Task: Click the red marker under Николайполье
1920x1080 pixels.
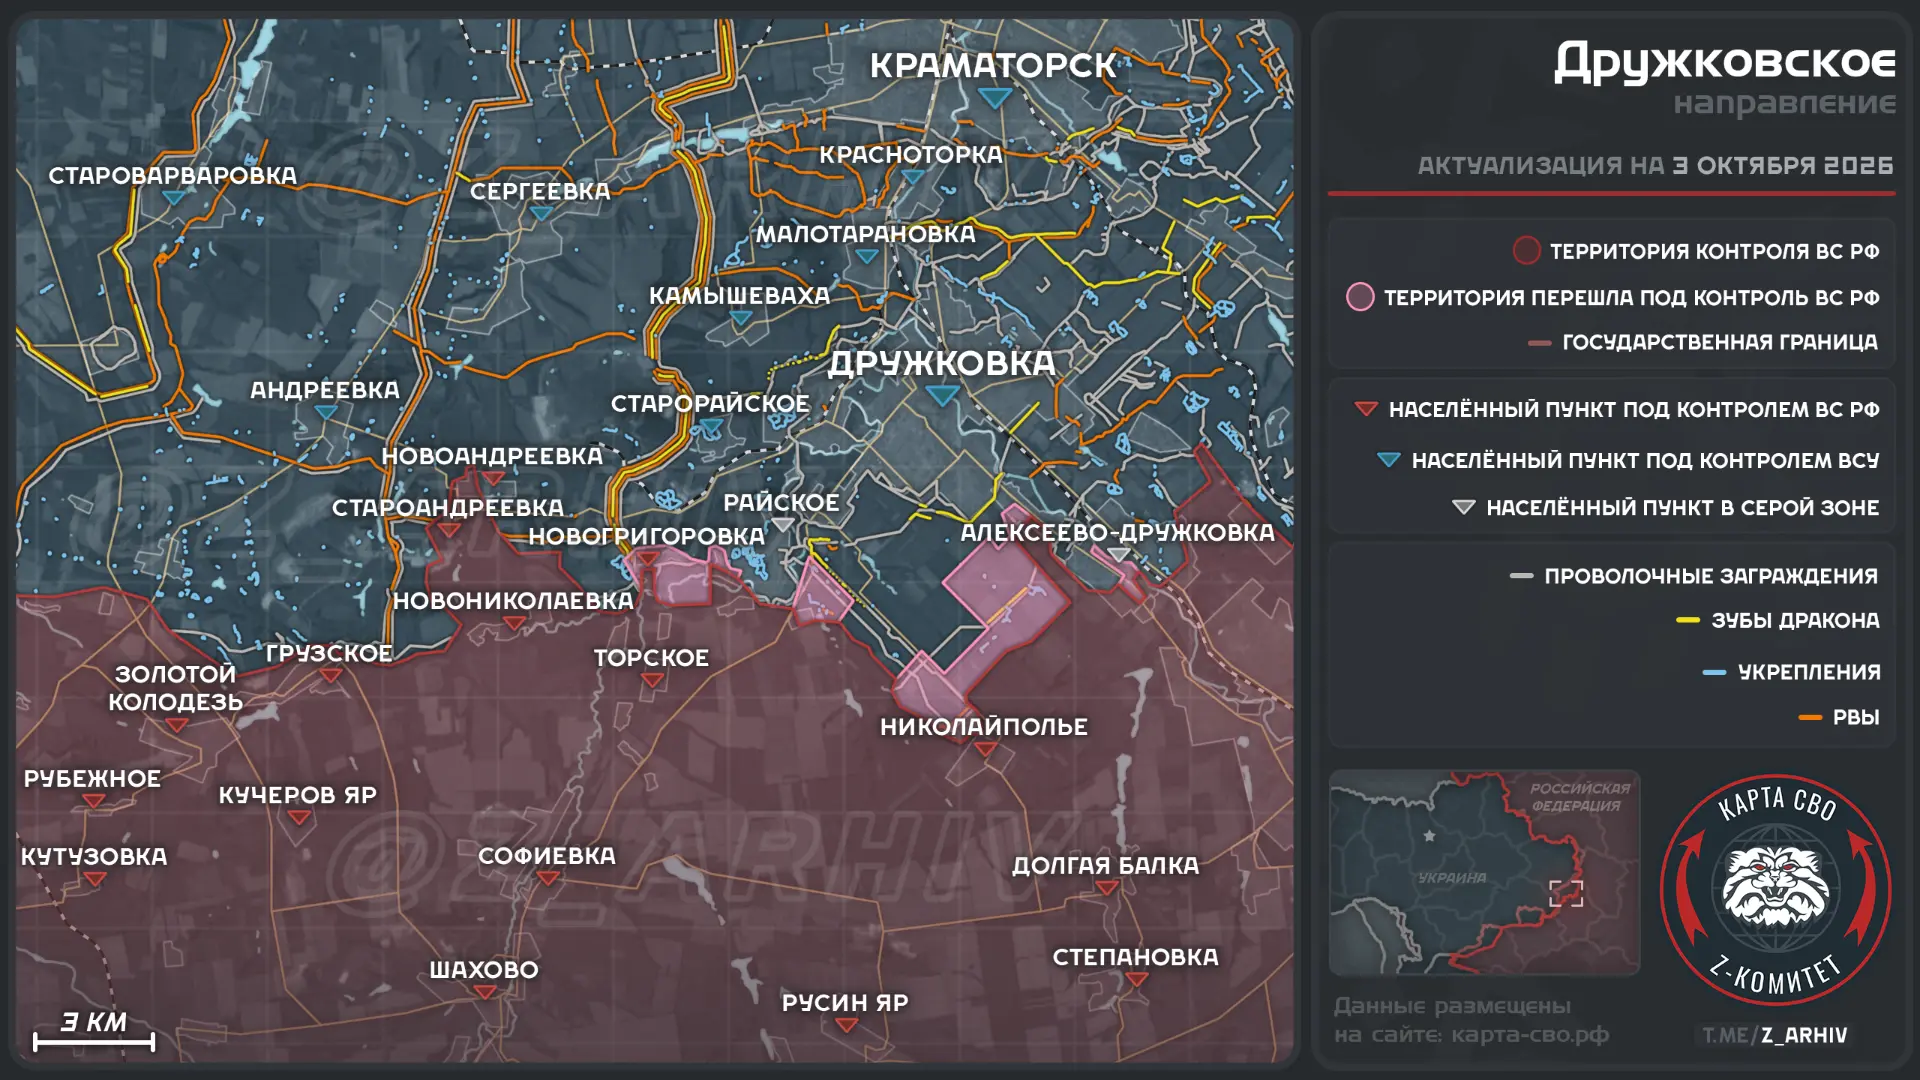Action: (985, 749)
